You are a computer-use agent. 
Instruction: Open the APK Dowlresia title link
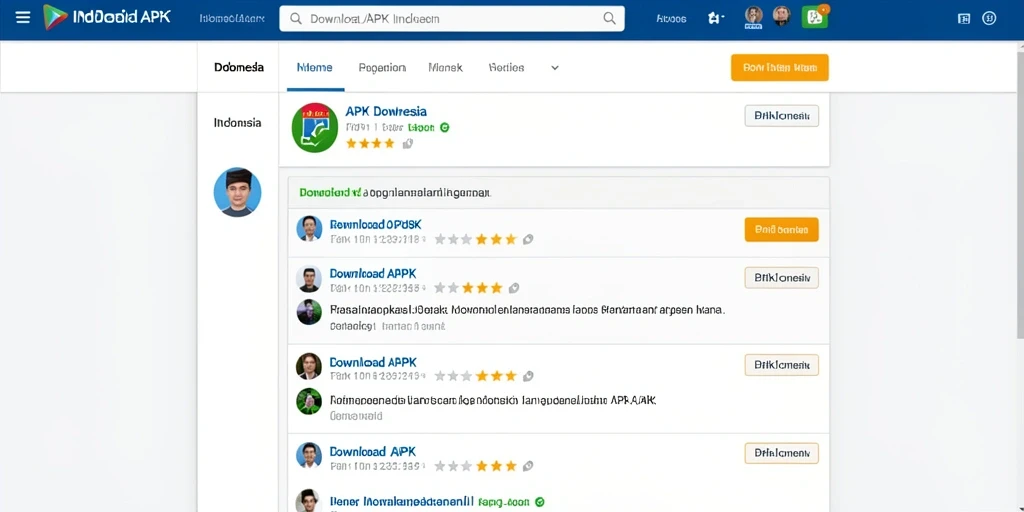tap(386, 112)
